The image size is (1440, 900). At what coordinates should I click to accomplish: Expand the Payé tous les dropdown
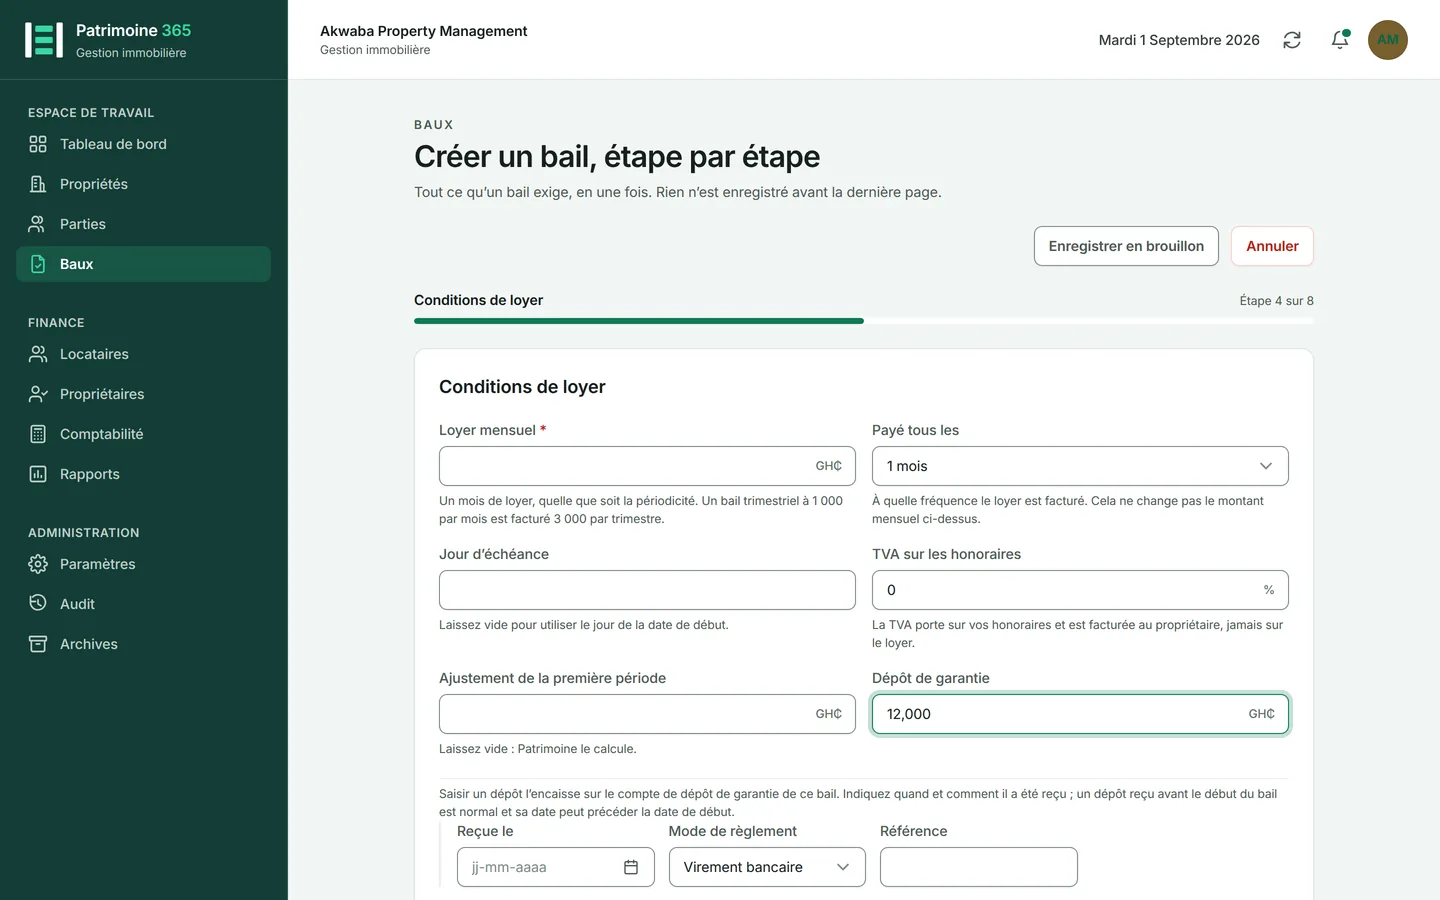[1080, 466]
